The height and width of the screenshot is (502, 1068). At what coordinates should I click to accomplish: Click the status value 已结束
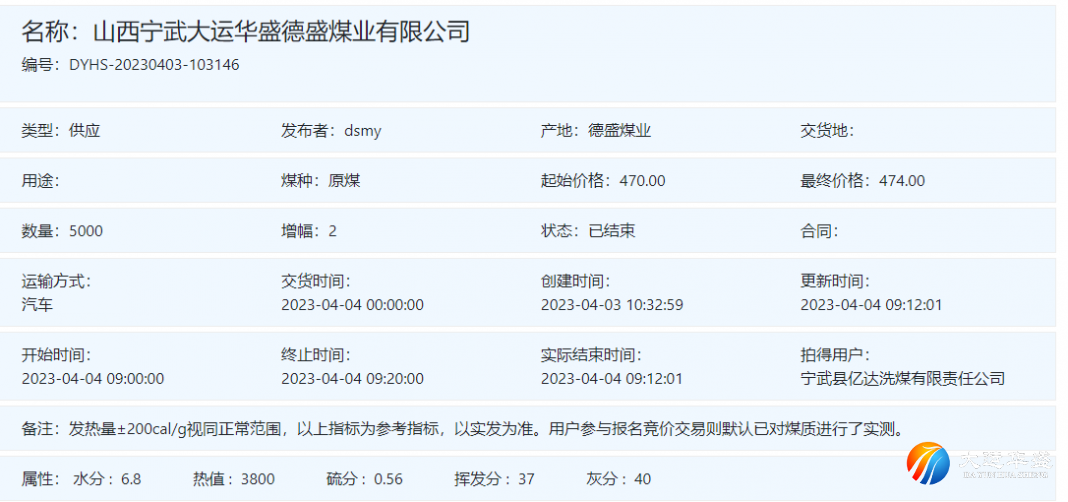[x=611, y=231]
